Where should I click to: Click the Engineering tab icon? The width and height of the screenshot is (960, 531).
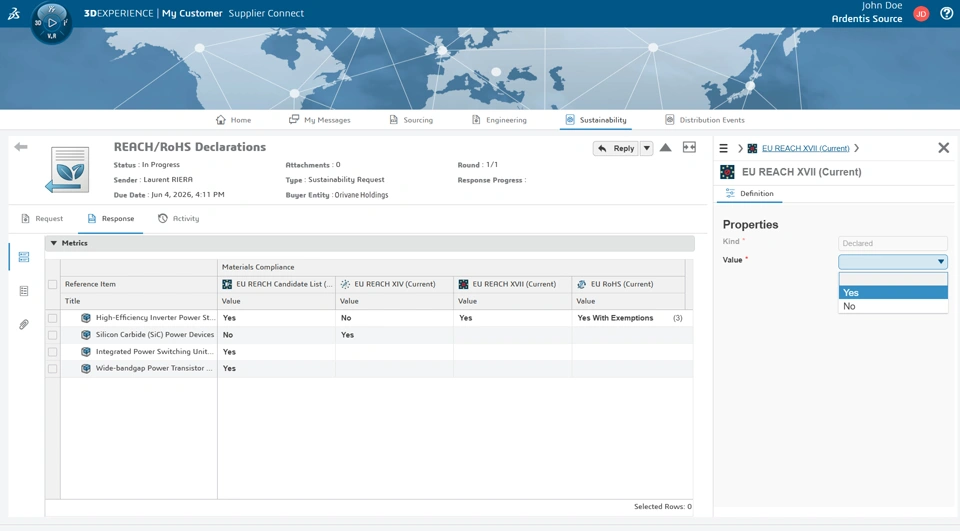476,119
